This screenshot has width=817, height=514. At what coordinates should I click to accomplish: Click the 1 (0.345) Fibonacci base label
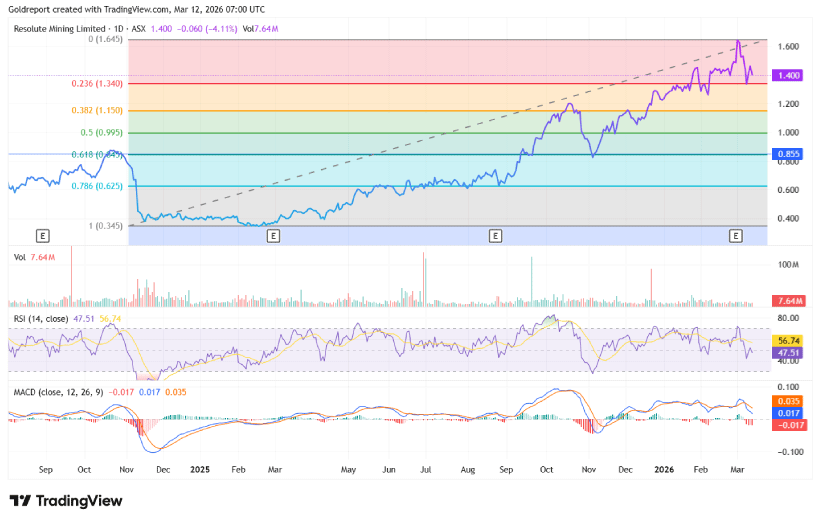point(105,226)
